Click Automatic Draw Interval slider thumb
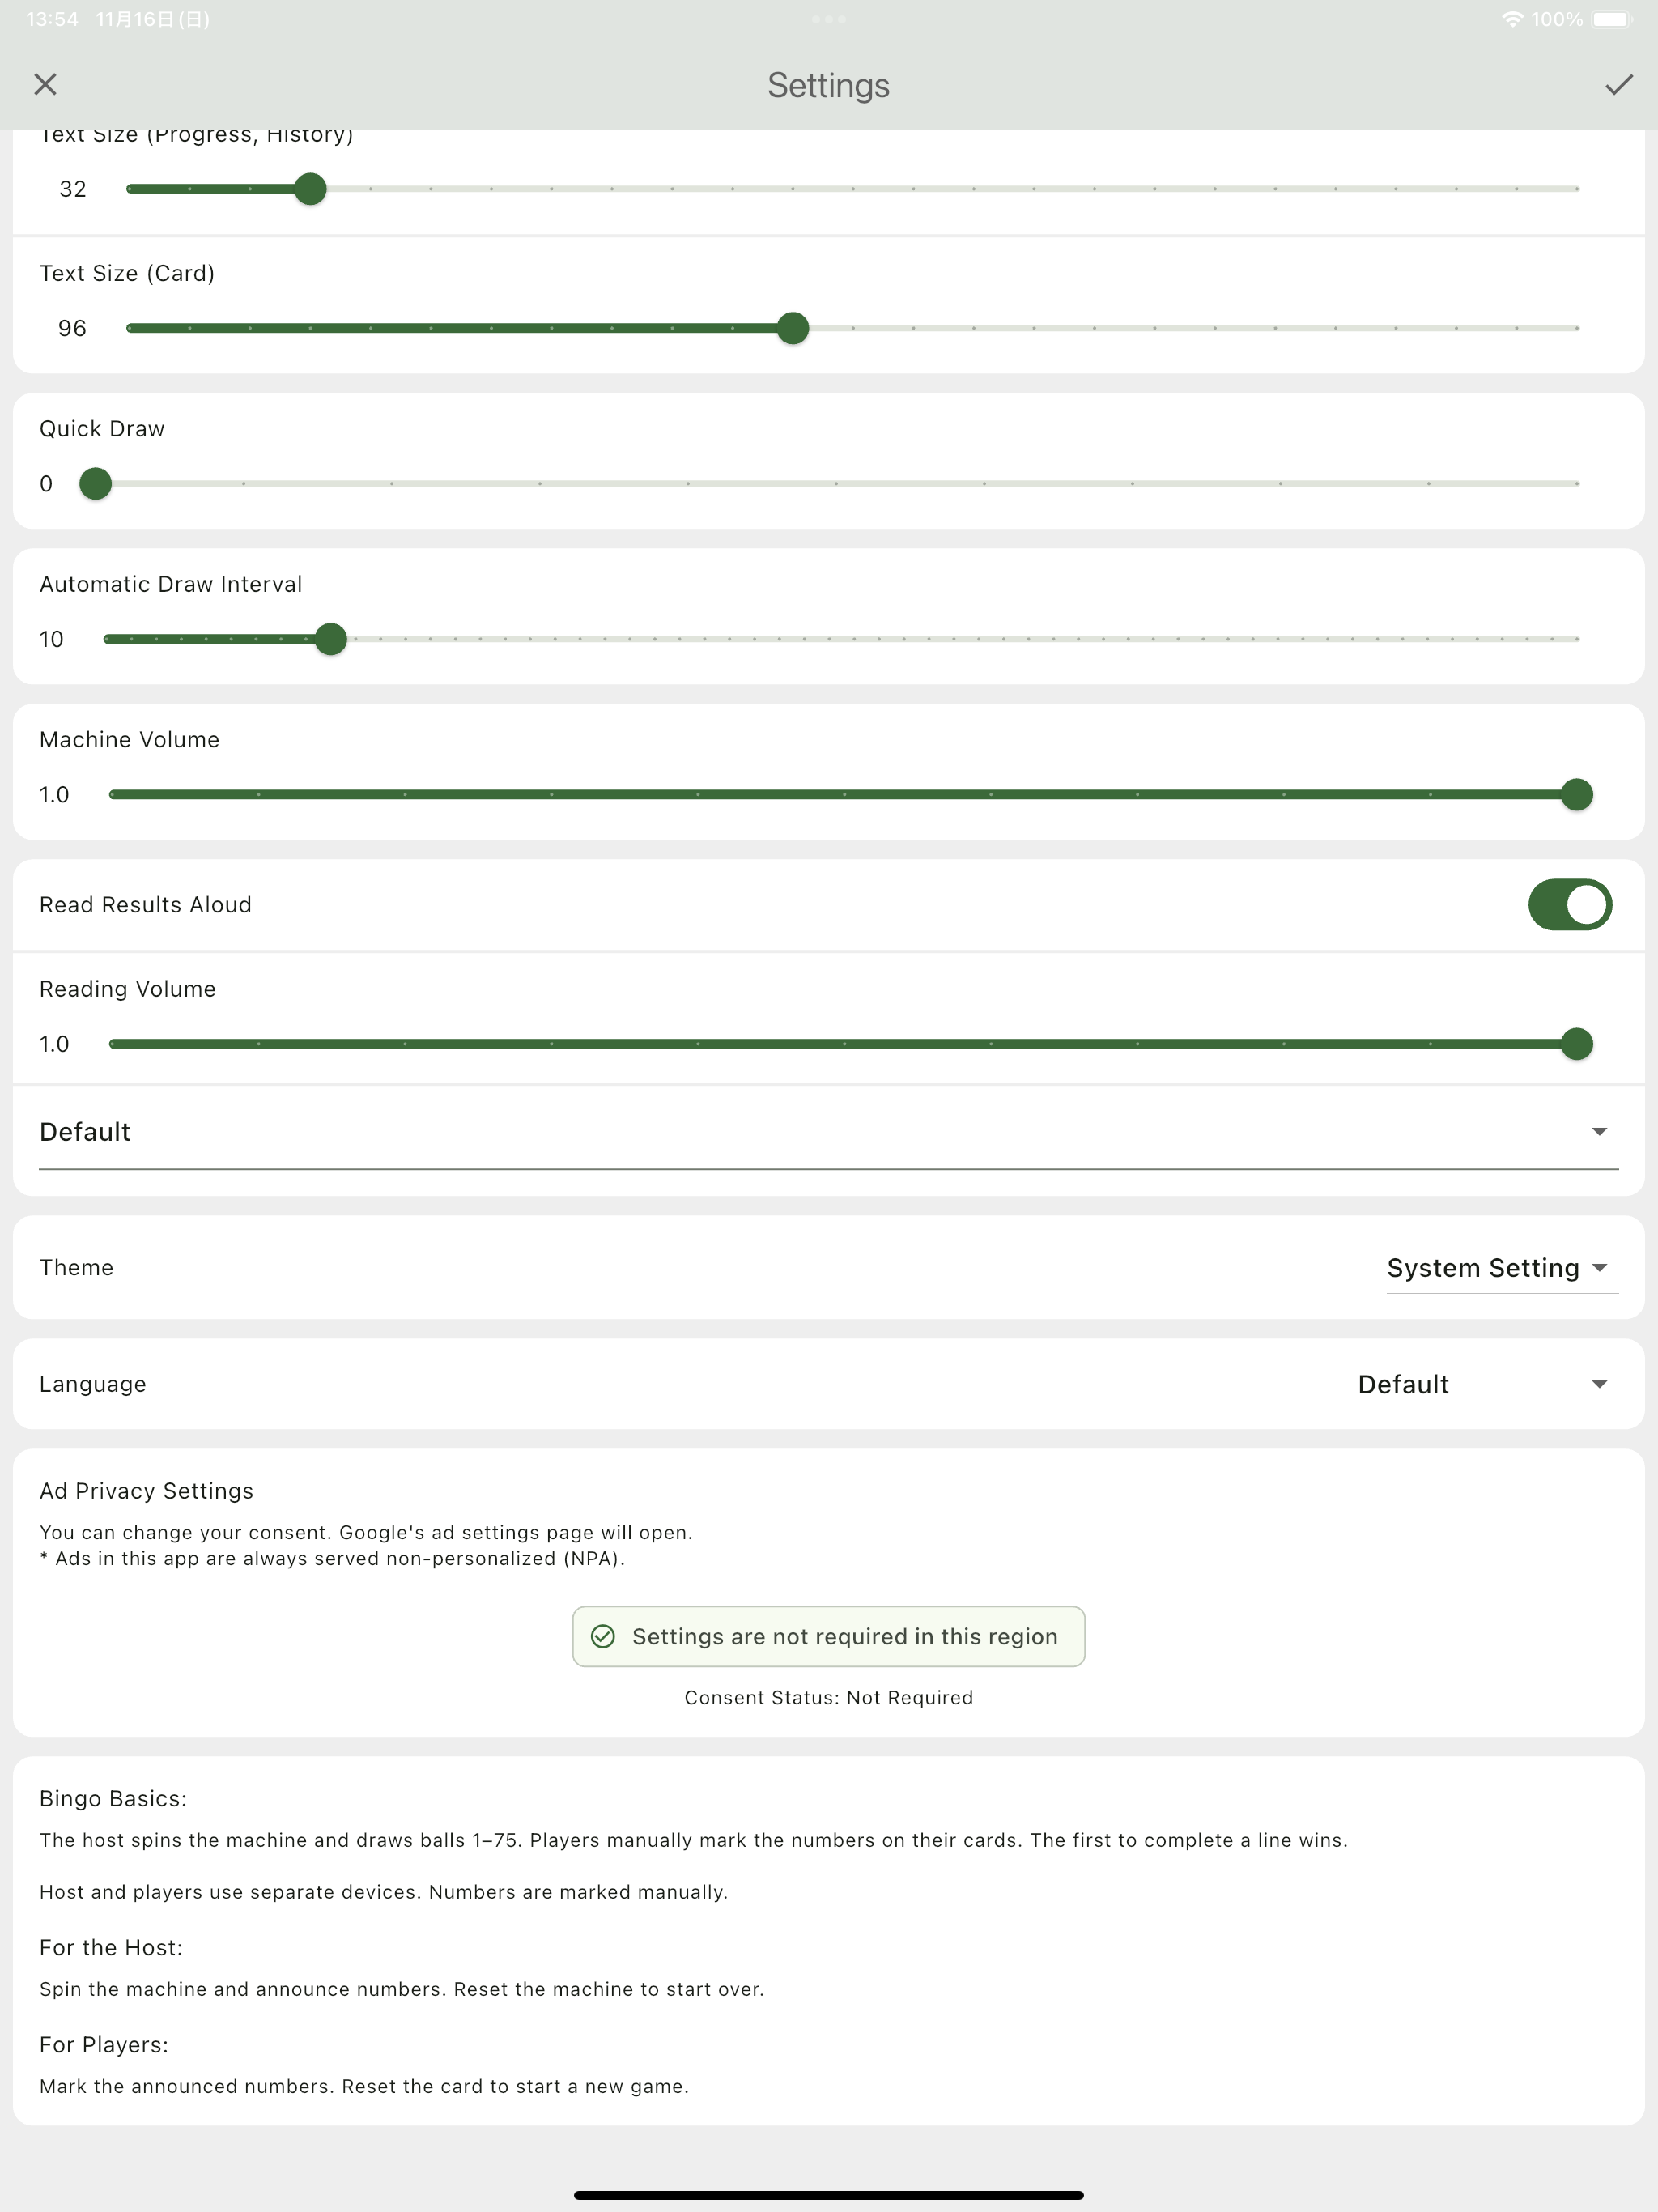Screen dimensions: 1658x2212 pyautogui.click(x=331, y=639)
